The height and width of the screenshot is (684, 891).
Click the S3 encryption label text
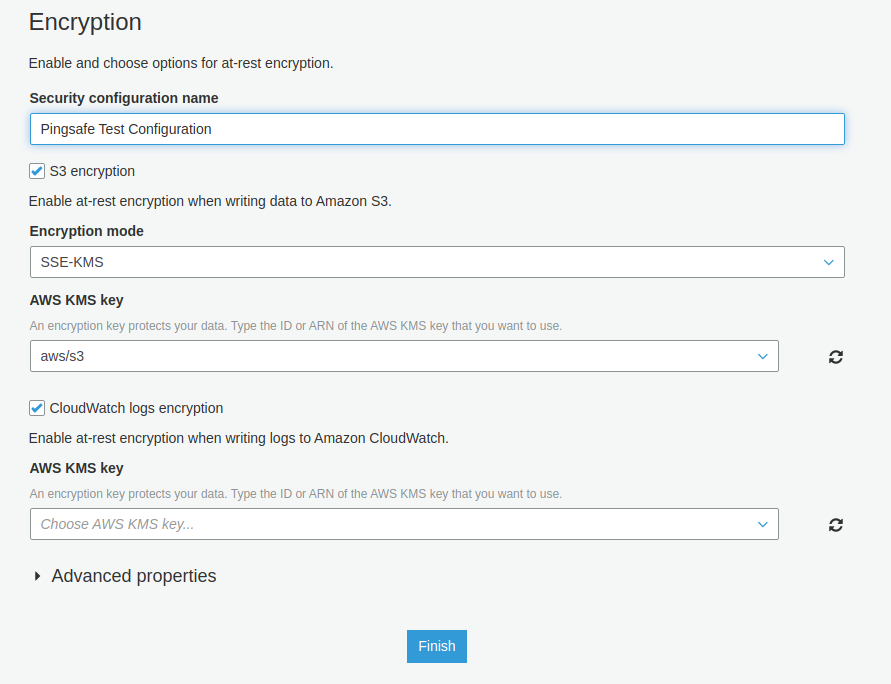pyautogui.click(x=92, y=171)
